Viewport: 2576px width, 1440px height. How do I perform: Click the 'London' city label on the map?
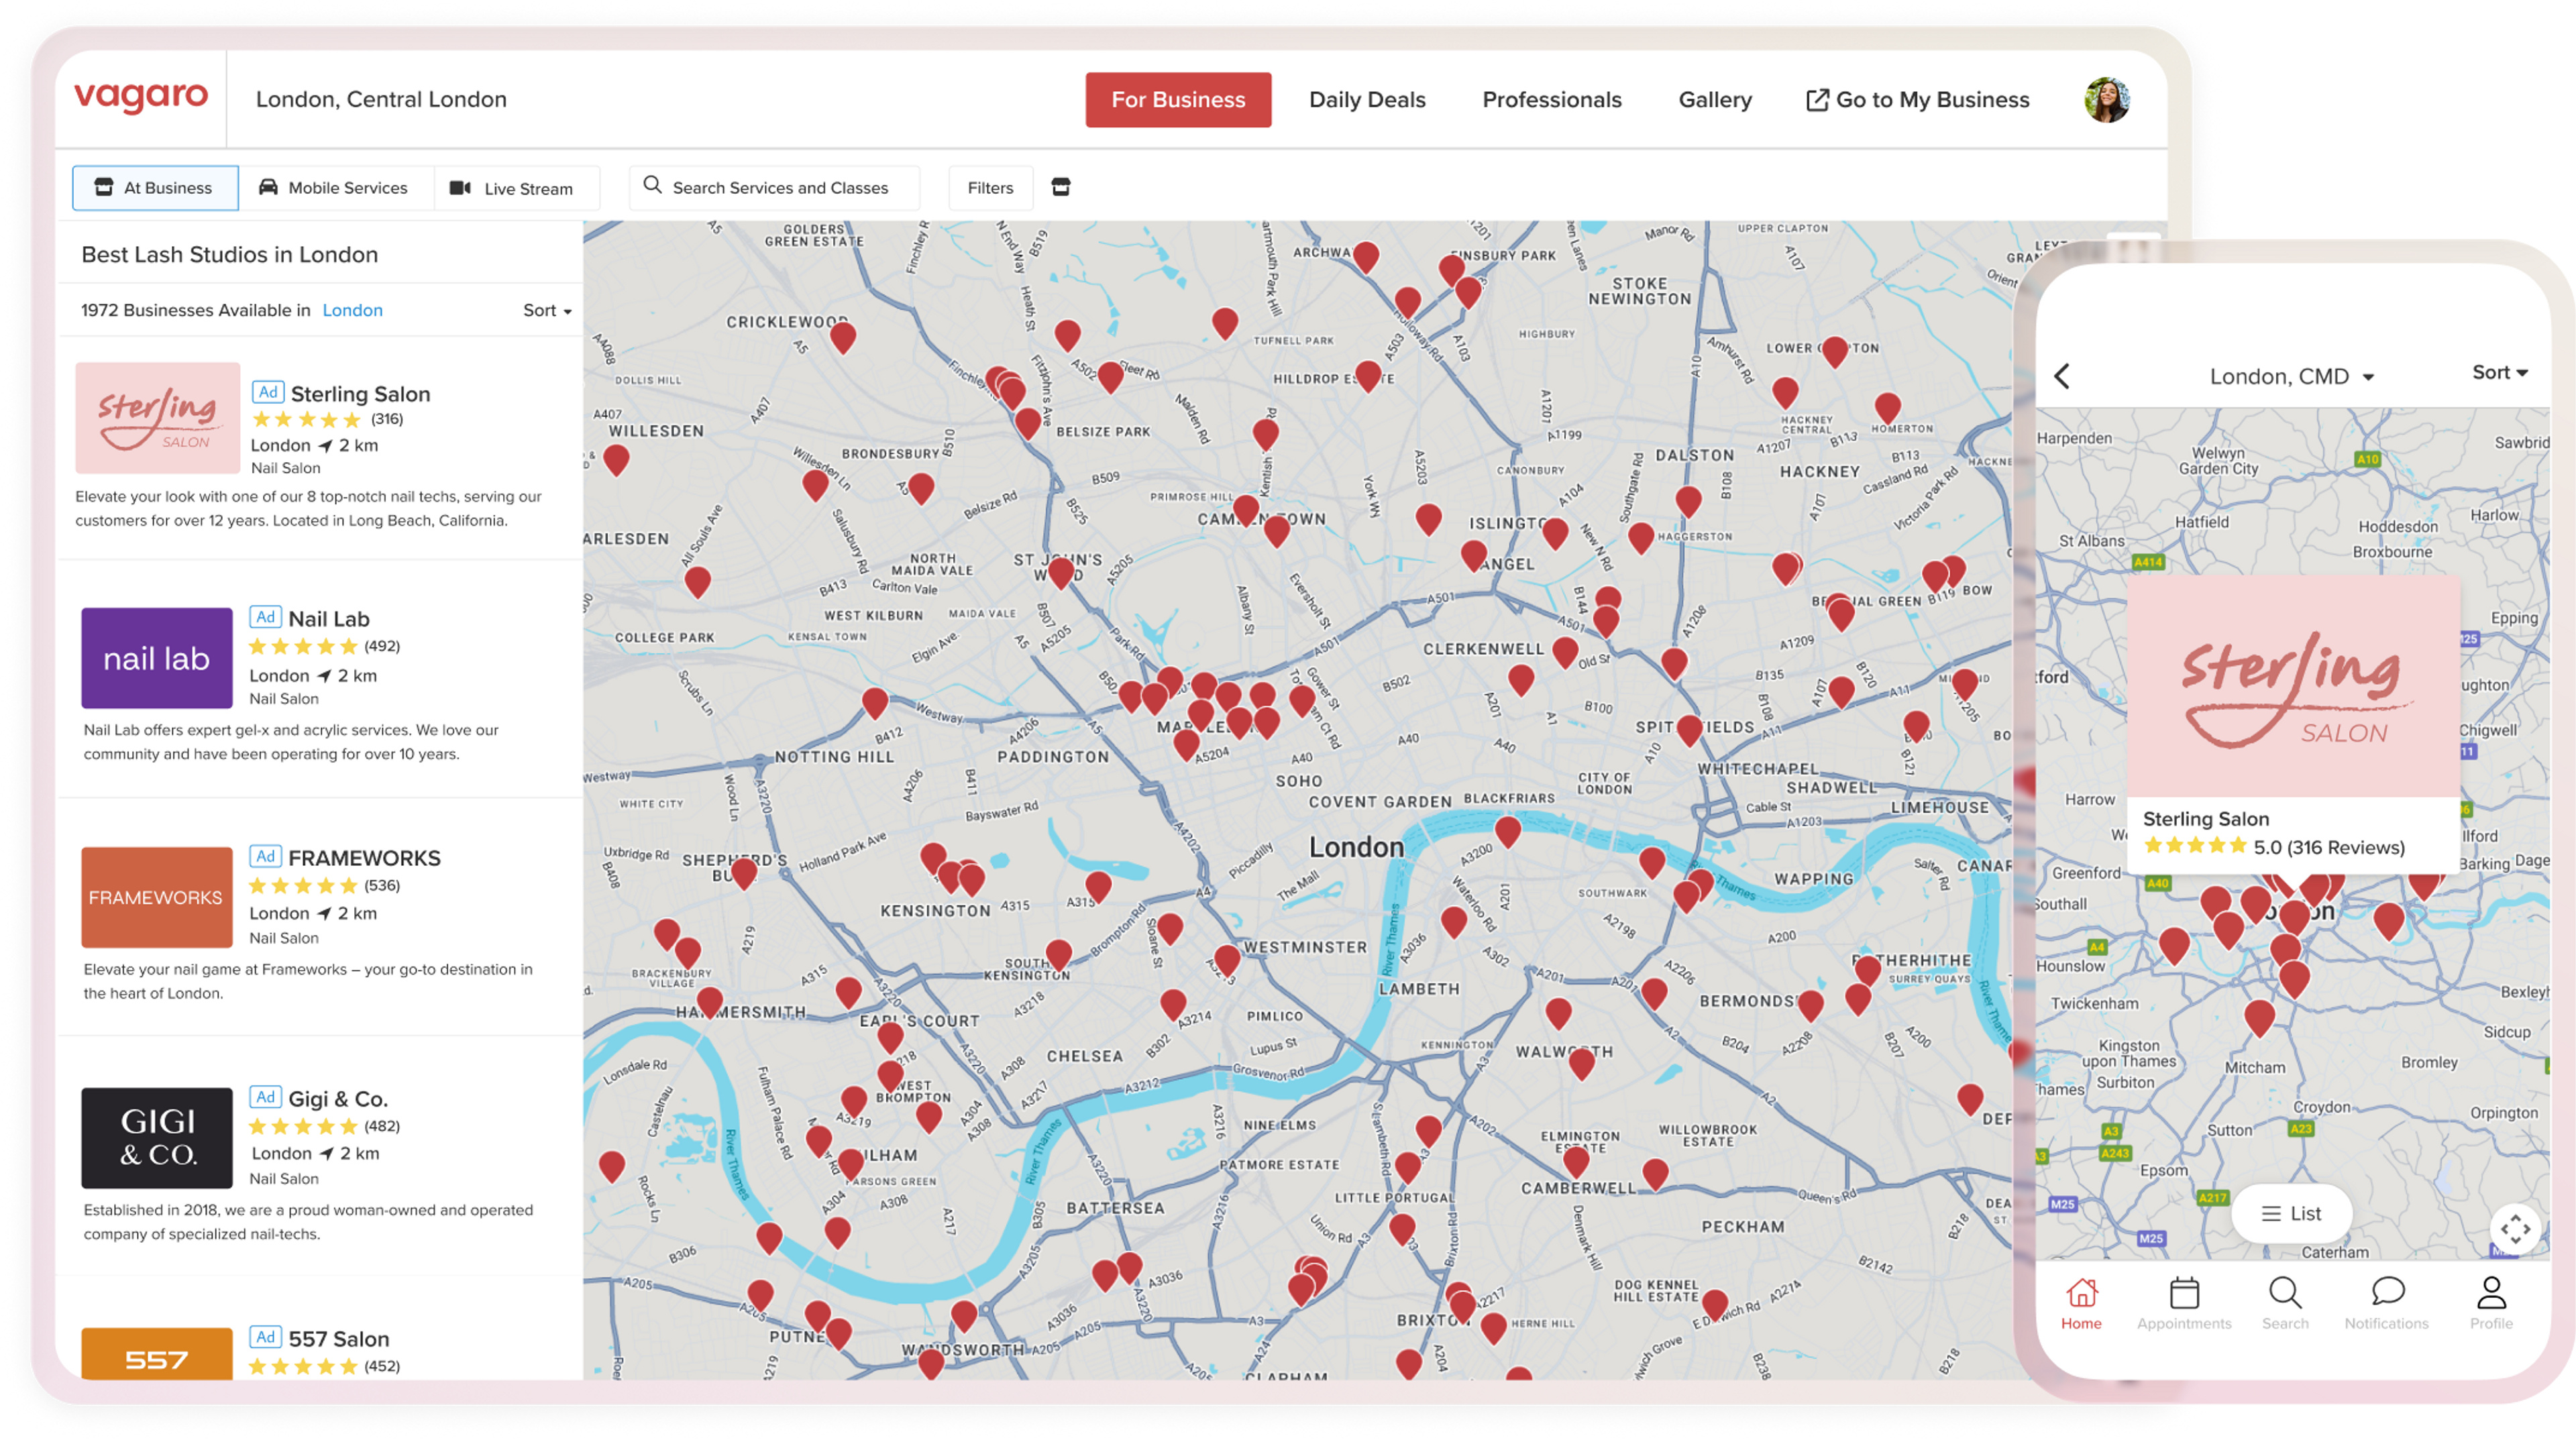[x=1356, y=847]
